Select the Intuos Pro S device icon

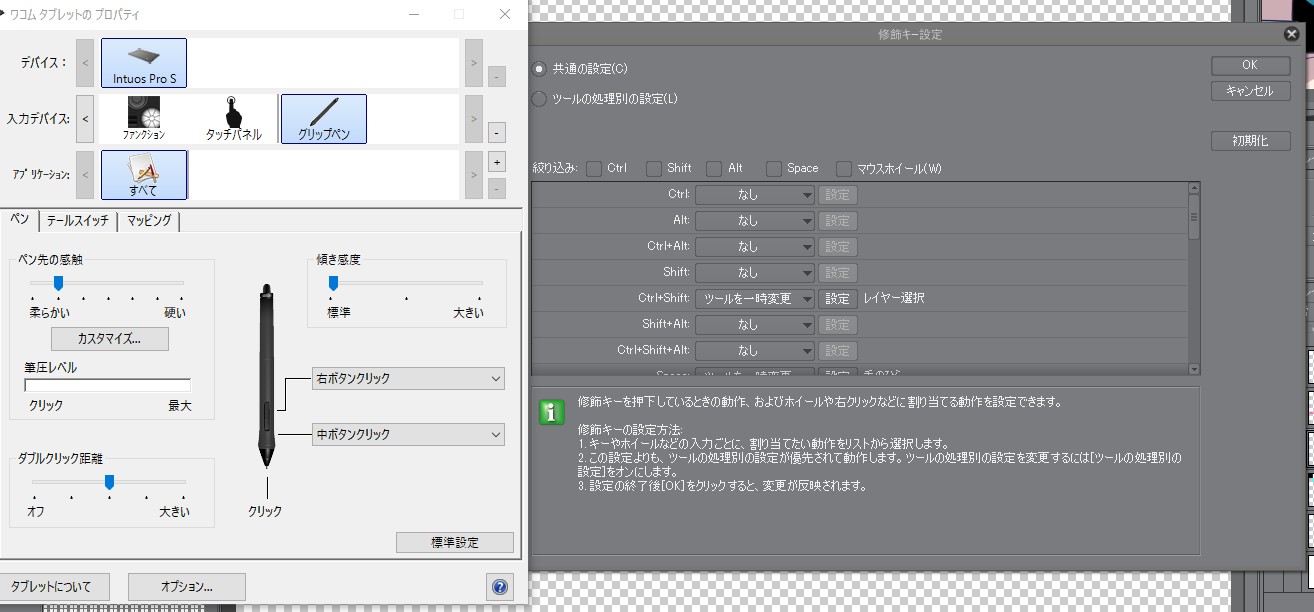click(x=143, y=62)
